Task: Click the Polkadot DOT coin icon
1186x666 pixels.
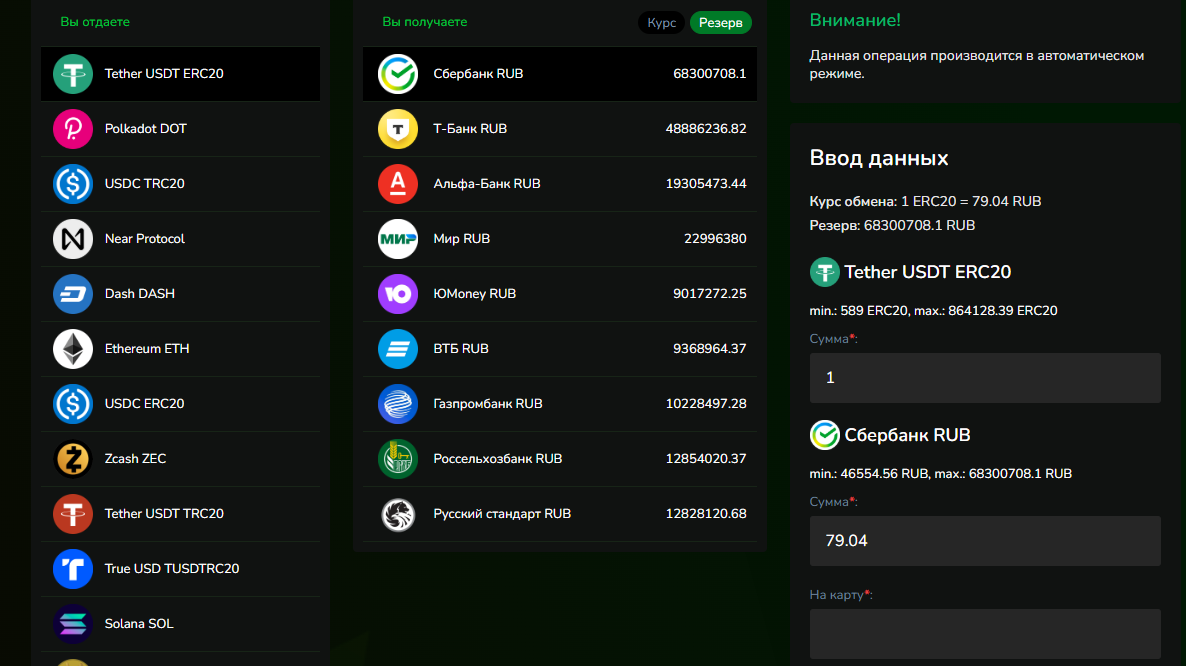Action: (73, 129)
